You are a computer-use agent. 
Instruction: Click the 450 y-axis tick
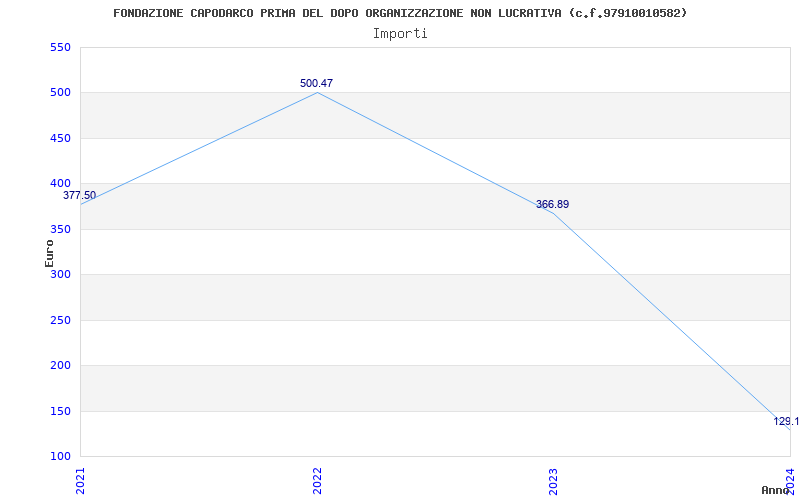click(60, 138)
